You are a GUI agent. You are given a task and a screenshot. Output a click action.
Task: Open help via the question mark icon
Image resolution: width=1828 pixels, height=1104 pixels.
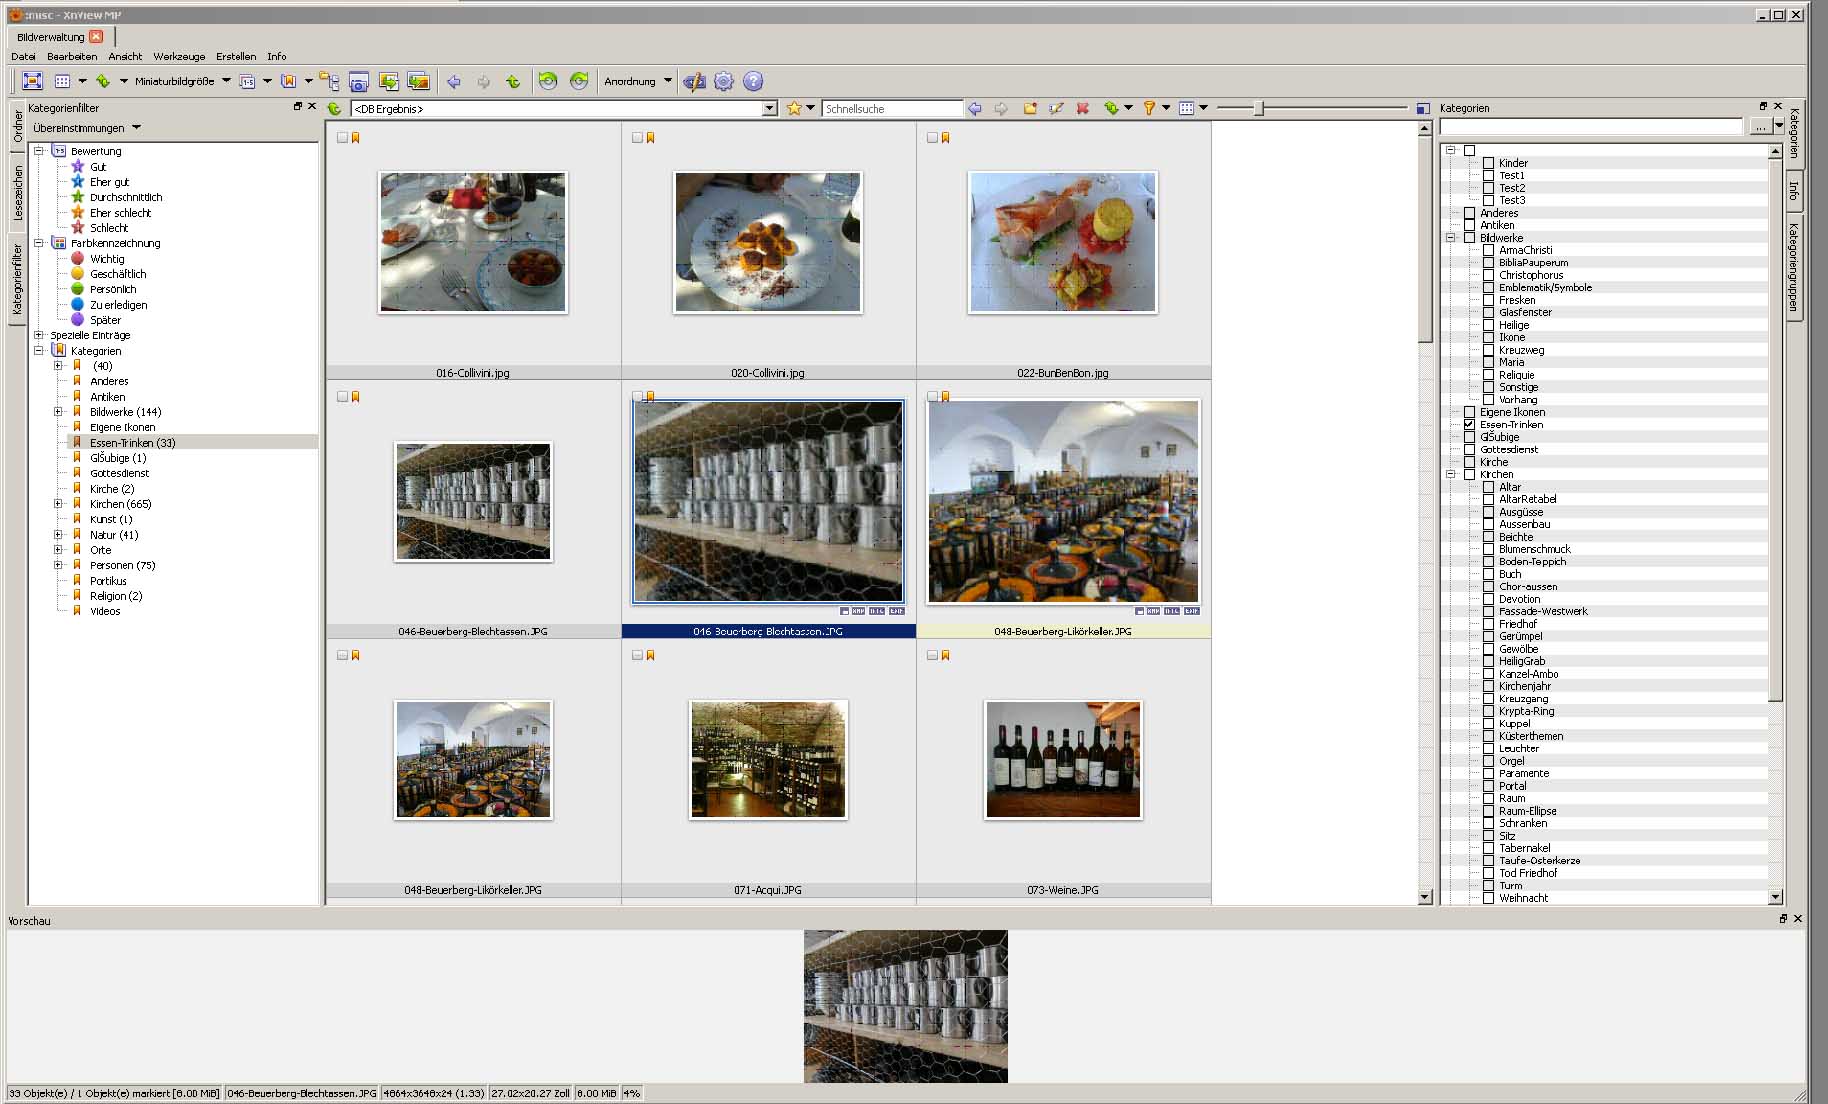click(754, 81)
